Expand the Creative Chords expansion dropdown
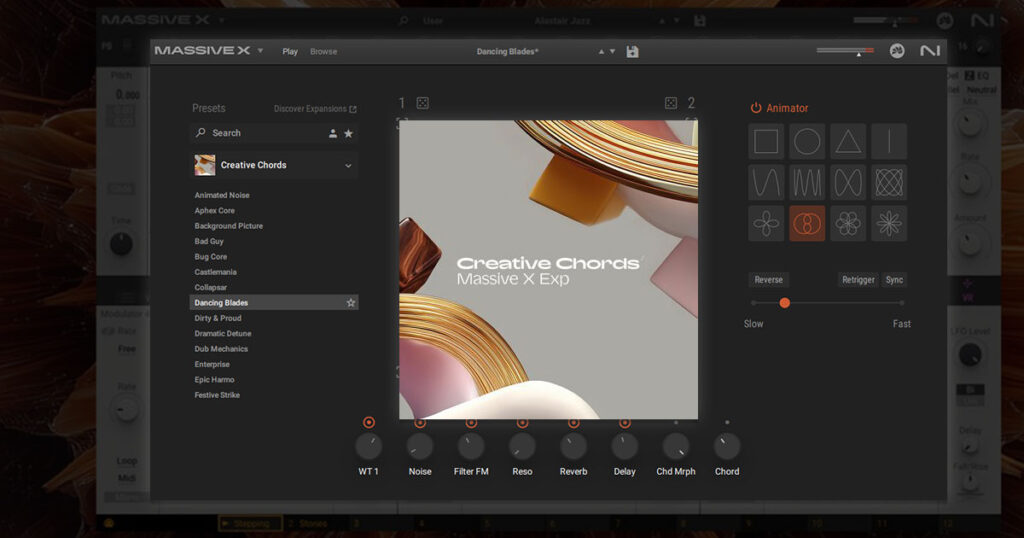Image resolution: width=1024 pixels, height=538 pixels. (348, 166)
